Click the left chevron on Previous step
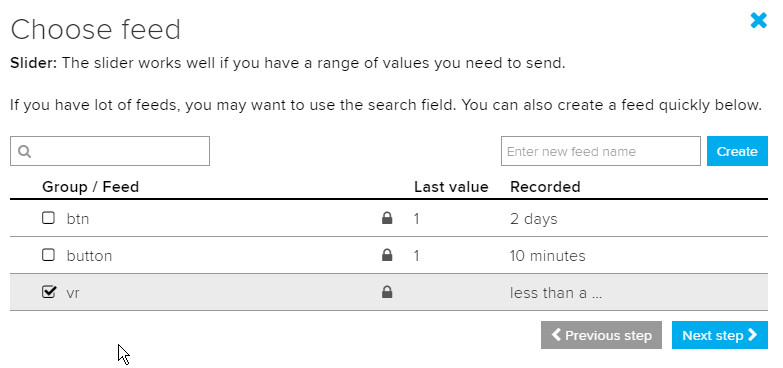The width and height of the screenshot is (783, 368). pos(556,335)
